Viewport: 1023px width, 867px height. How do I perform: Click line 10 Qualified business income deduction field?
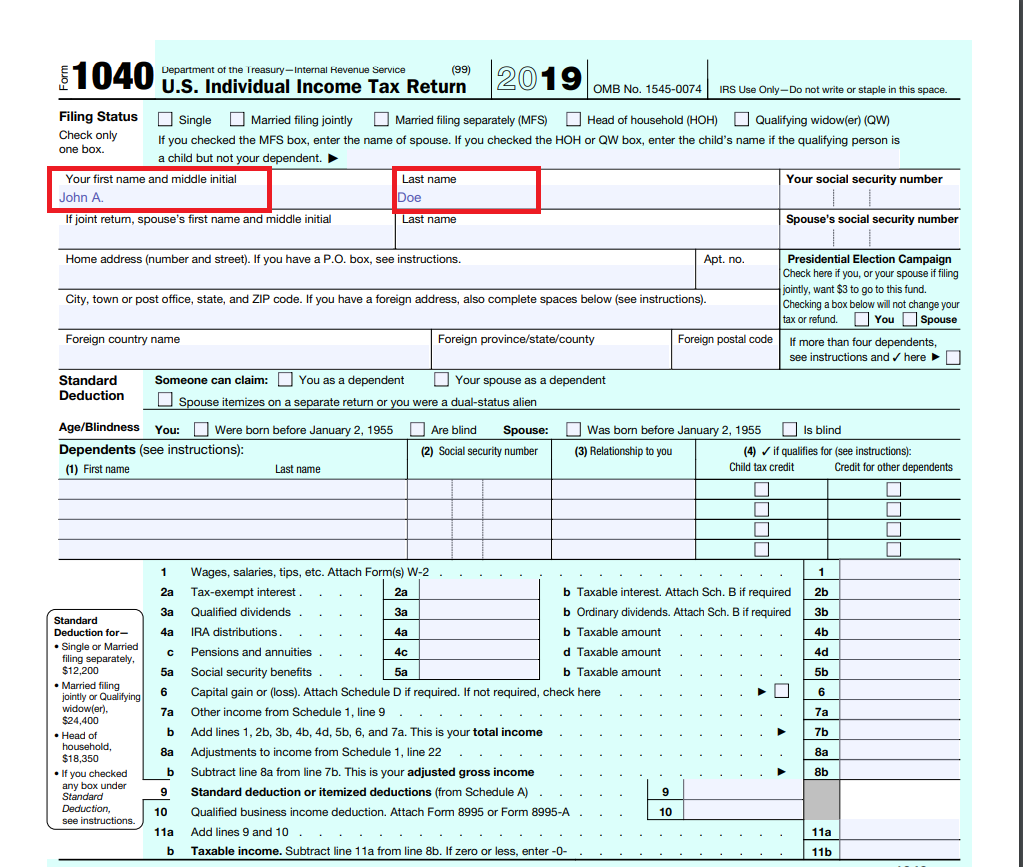coord(743,812)
